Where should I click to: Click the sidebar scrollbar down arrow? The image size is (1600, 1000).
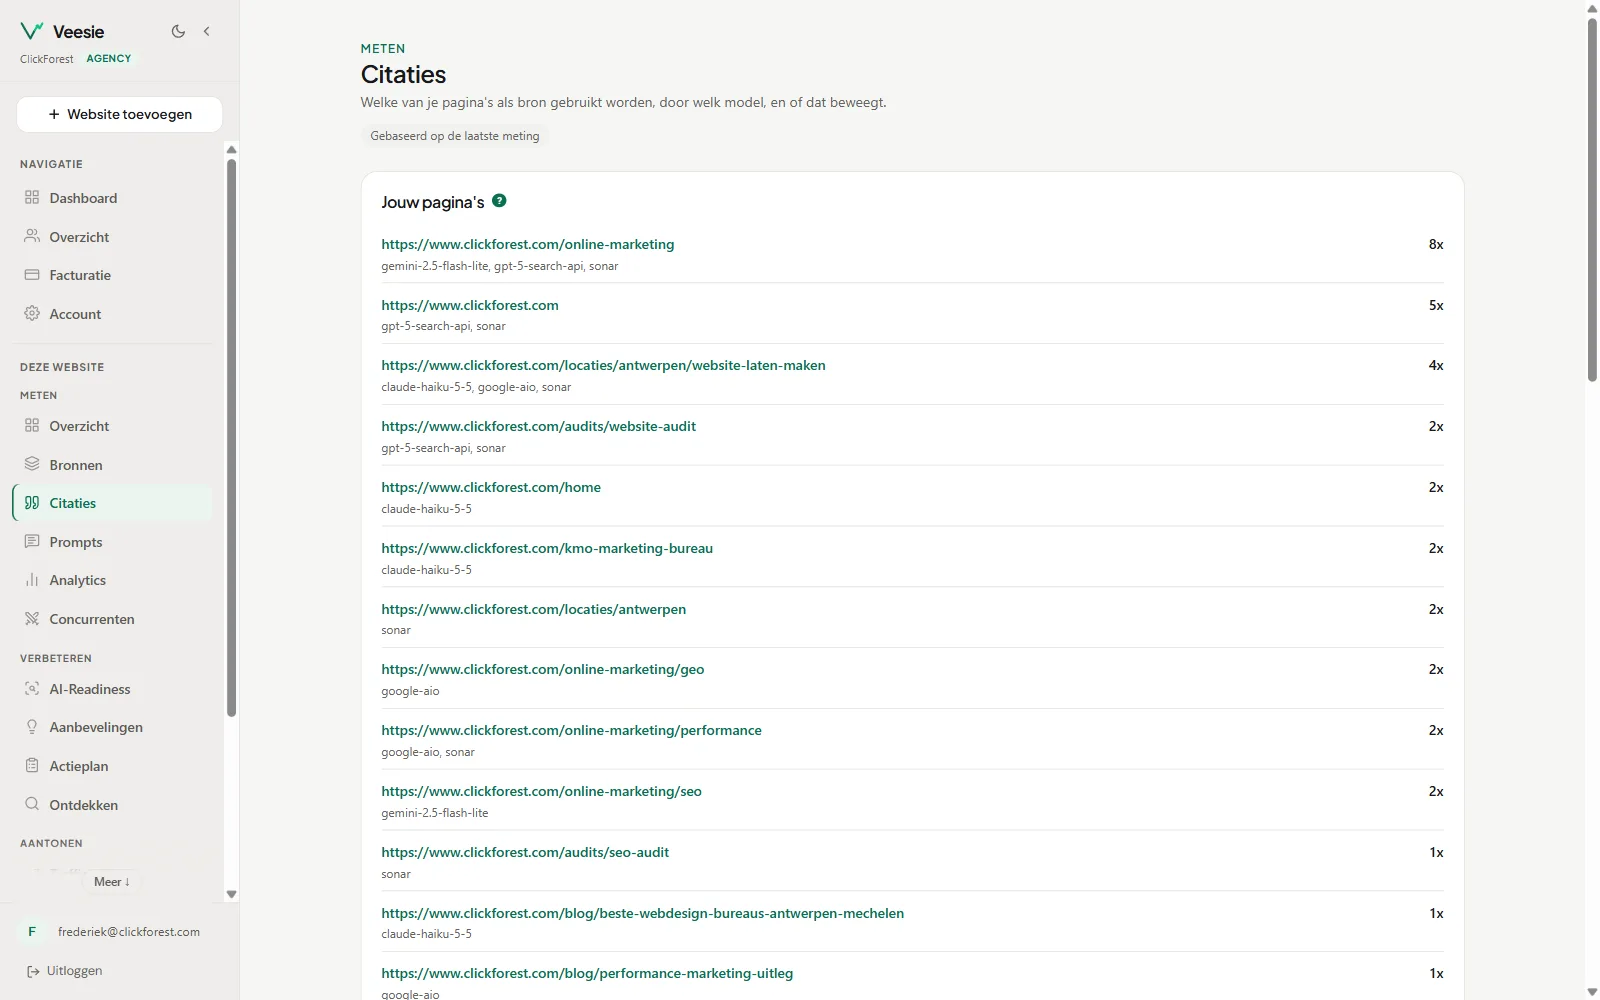(231, 895)
